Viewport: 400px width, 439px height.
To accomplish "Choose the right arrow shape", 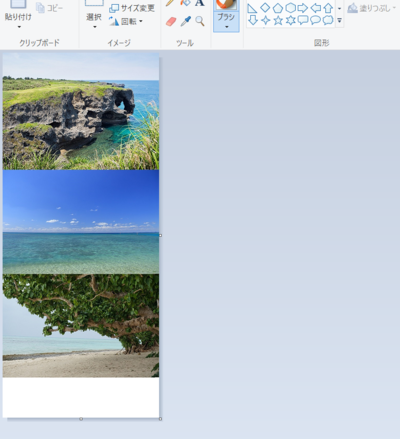I will pyautogui.click(x=303, y=8).
